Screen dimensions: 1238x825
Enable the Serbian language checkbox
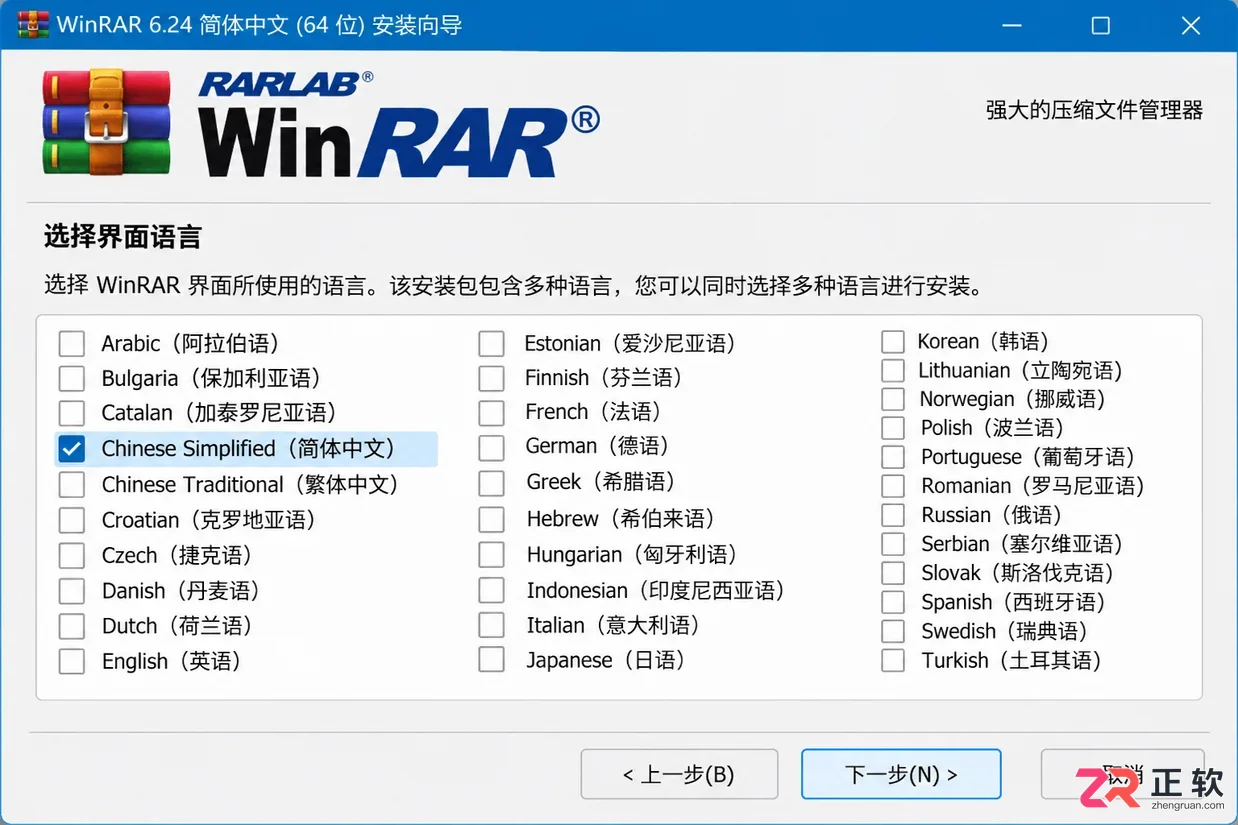893,545
